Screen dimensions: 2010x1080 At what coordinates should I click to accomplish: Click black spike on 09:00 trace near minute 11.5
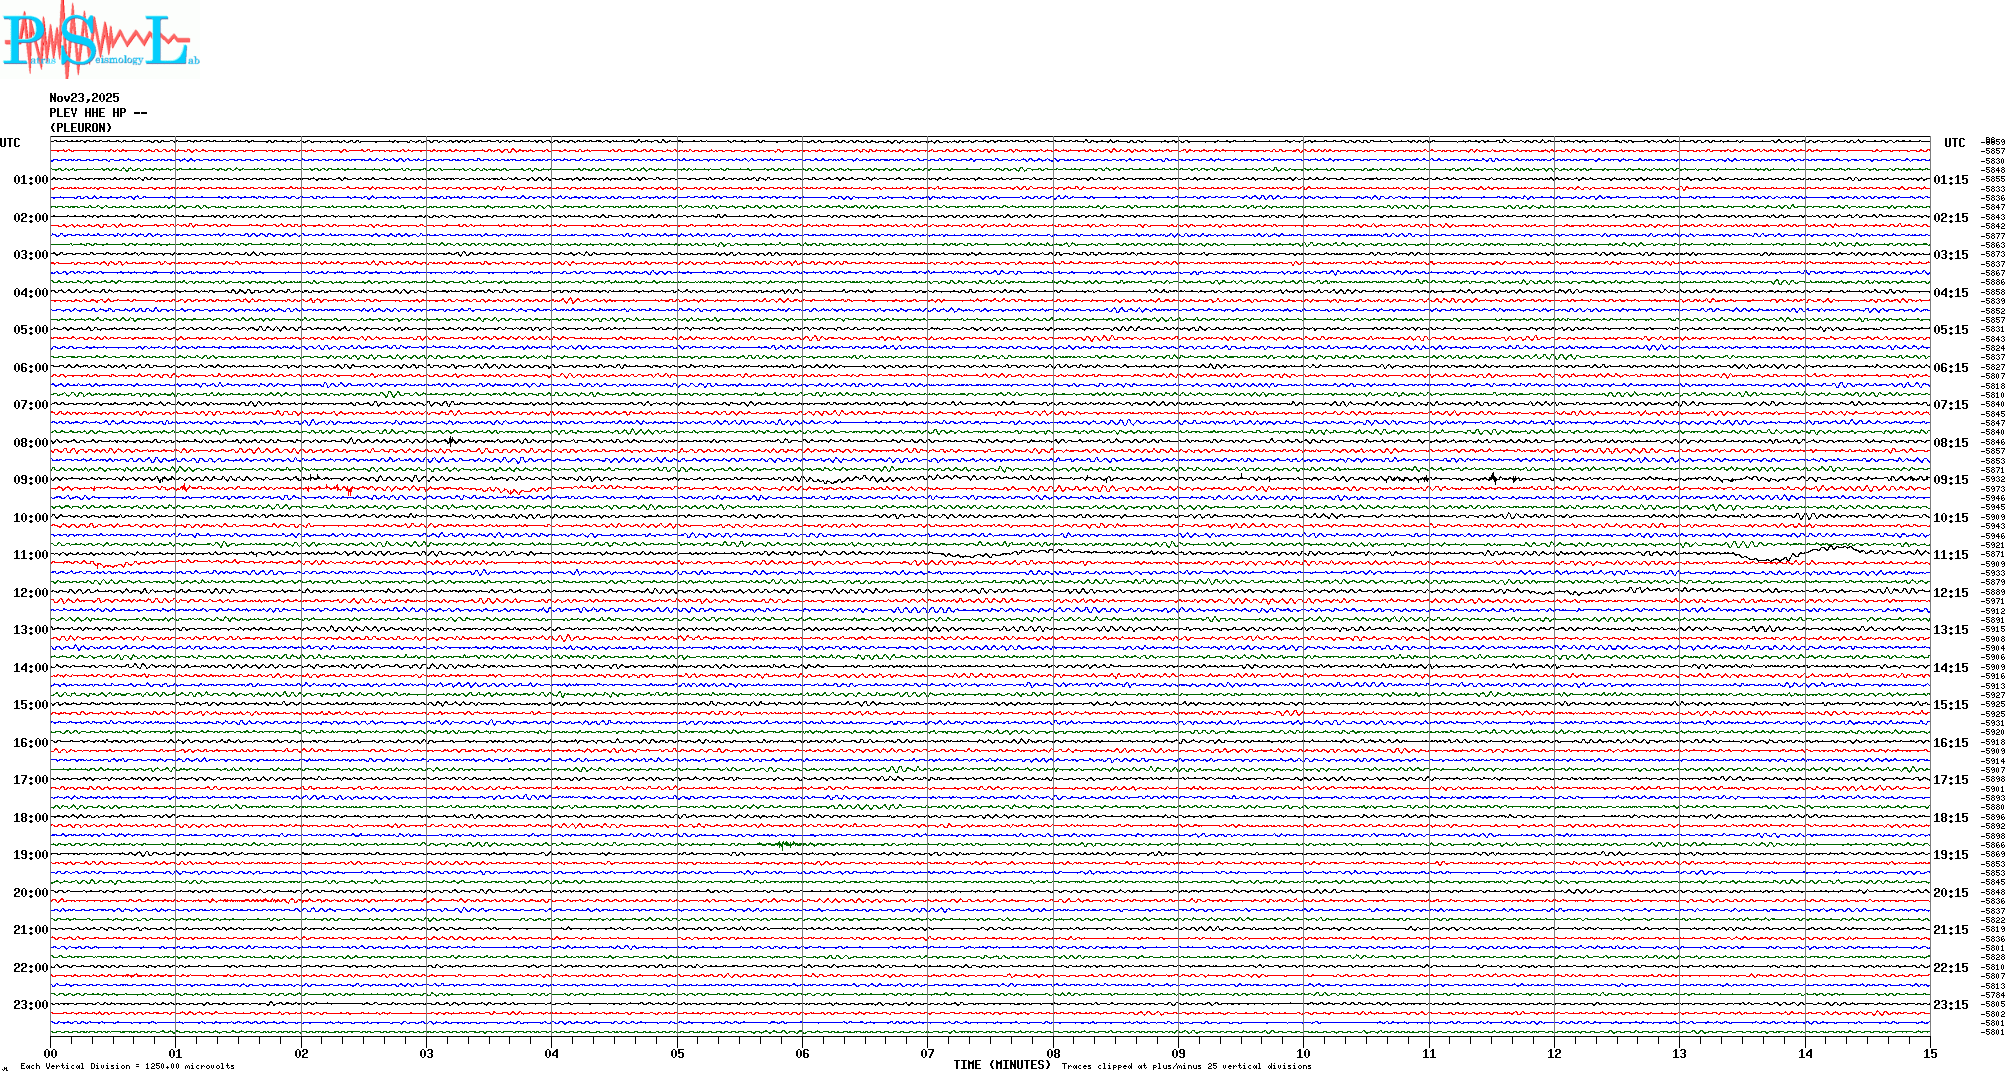click(x=1493, y=478)
